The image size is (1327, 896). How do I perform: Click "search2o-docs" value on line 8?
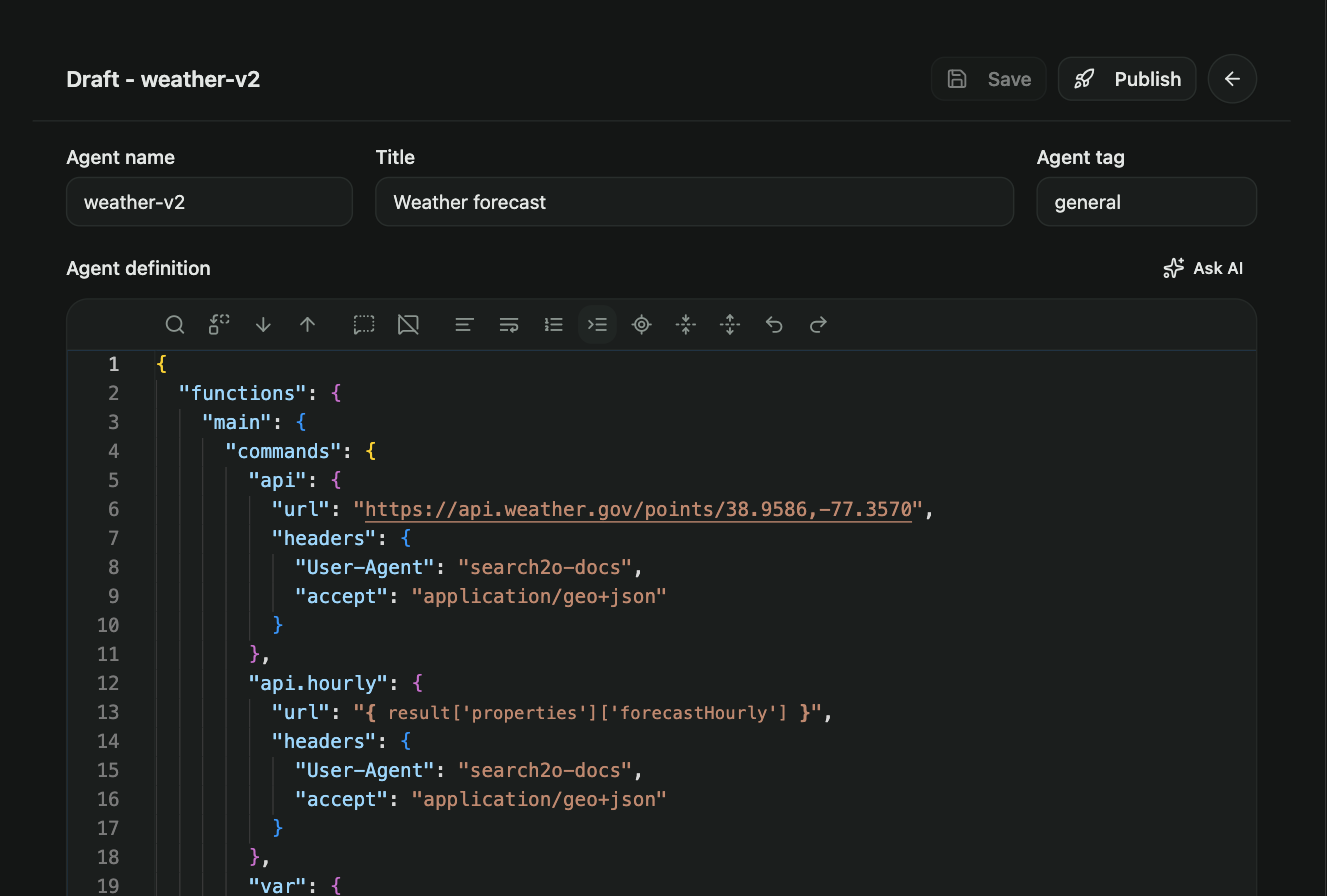[x=546, y=567]
